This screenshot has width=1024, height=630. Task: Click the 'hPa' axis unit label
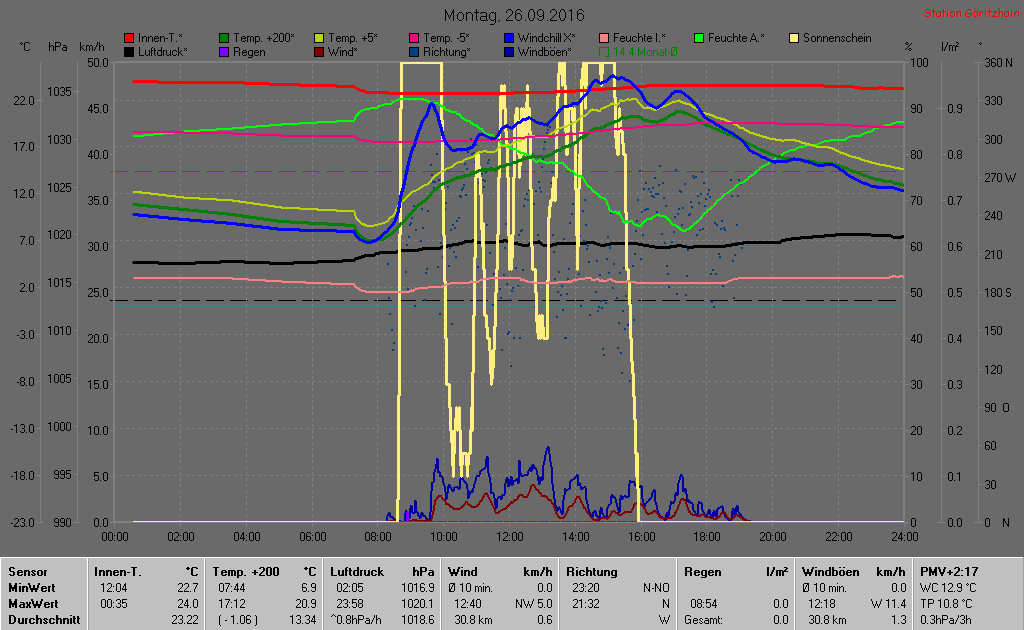click(57, 47)
